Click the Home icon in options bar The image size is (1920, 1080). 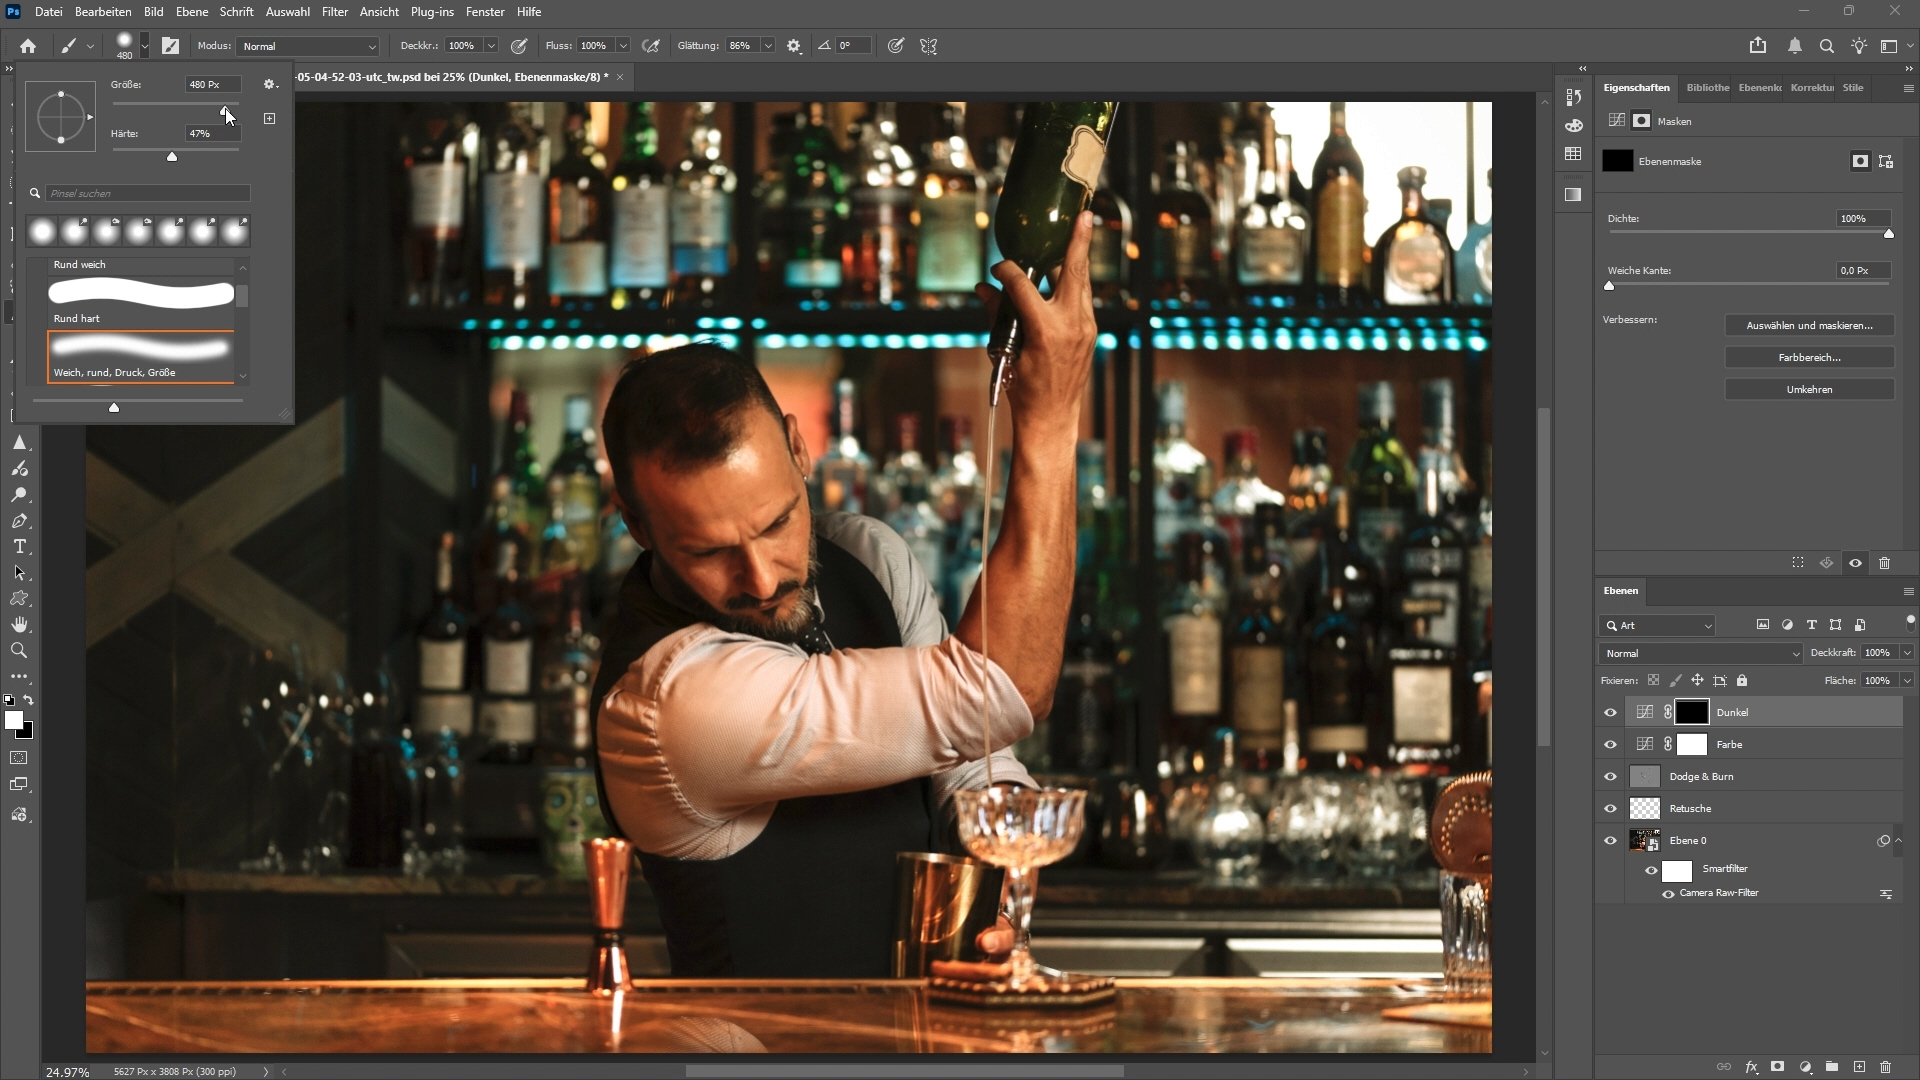click(x=28, y=46)
